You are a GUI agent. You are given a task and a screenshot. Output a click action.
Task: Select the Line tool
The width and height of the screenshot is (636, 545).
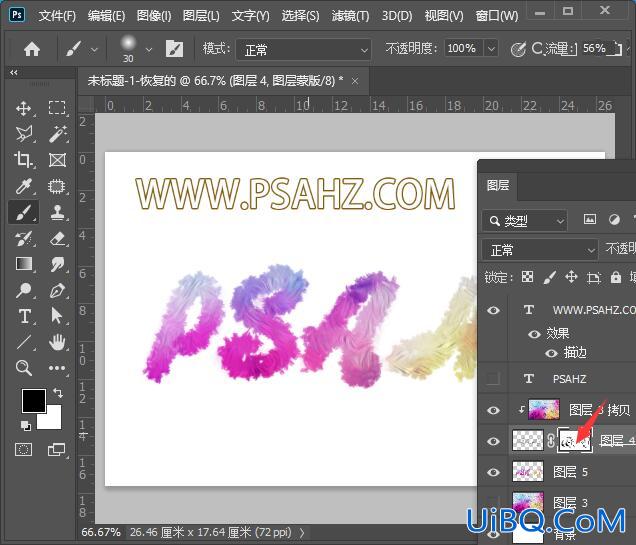click(x=24, y=342)
